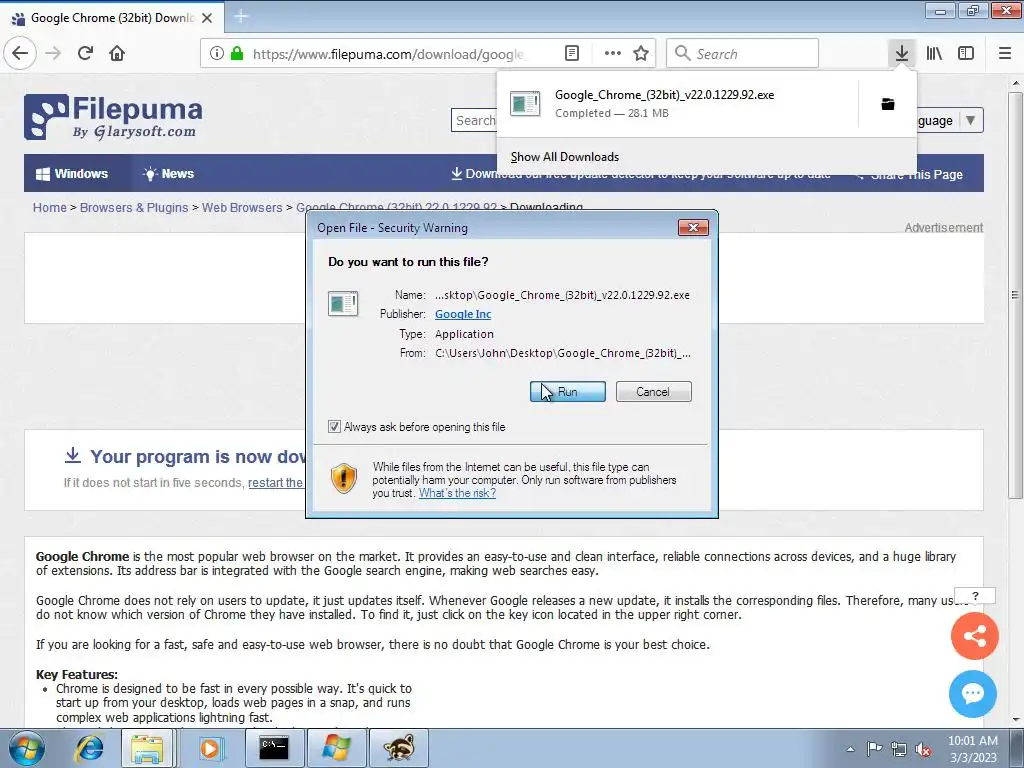Click the Firefox back arrow button

pyautogui.click(x=20, y=53)
